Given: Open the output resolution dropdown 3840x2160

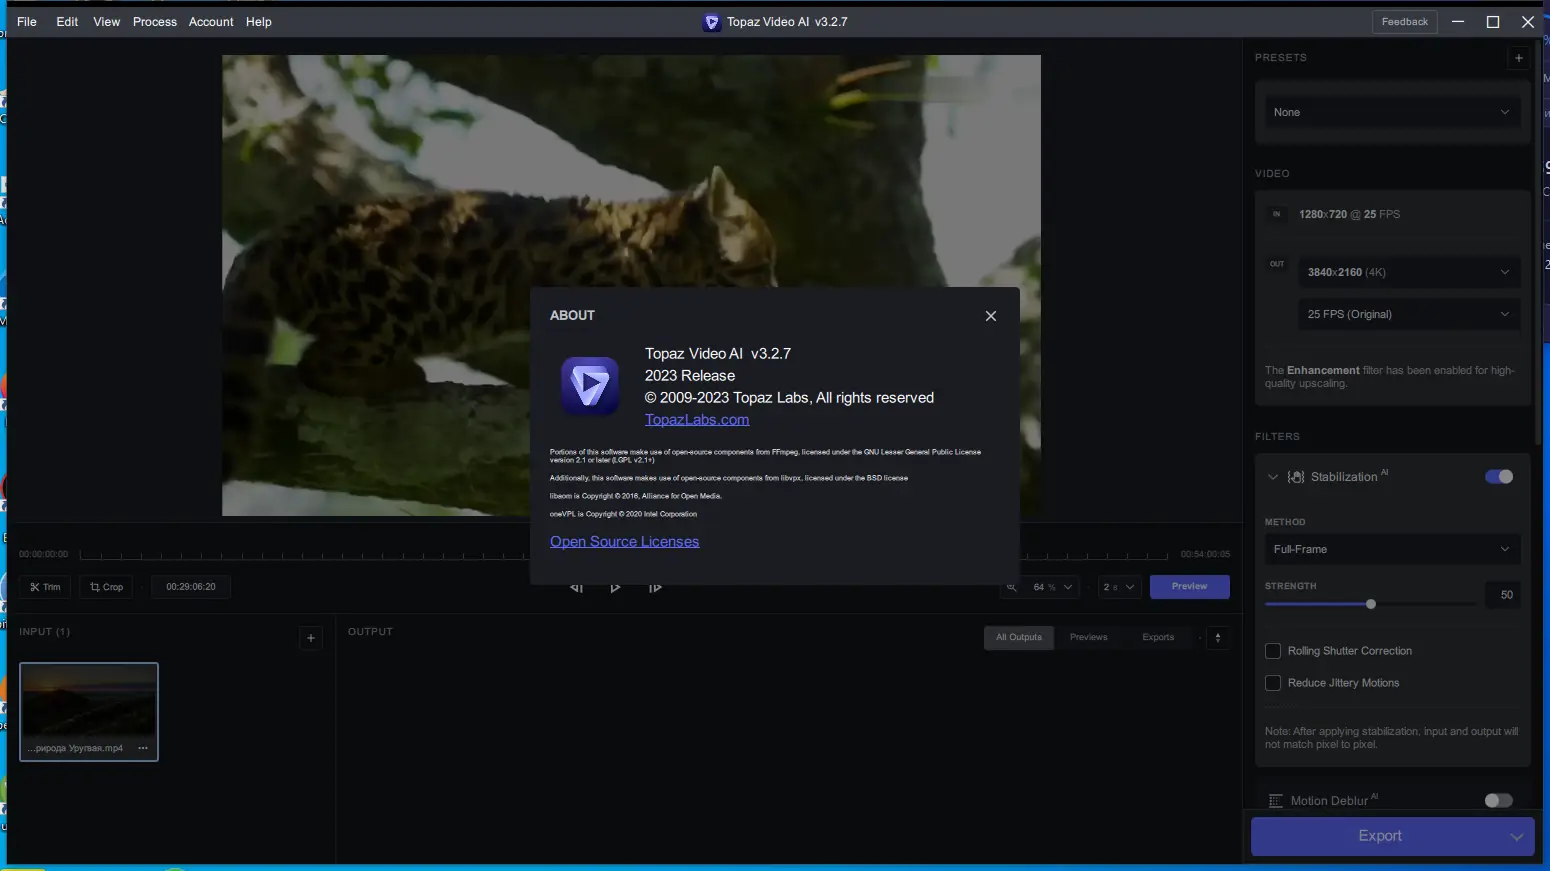Looking at the screenshot, I should click(x=1409, y=272).
